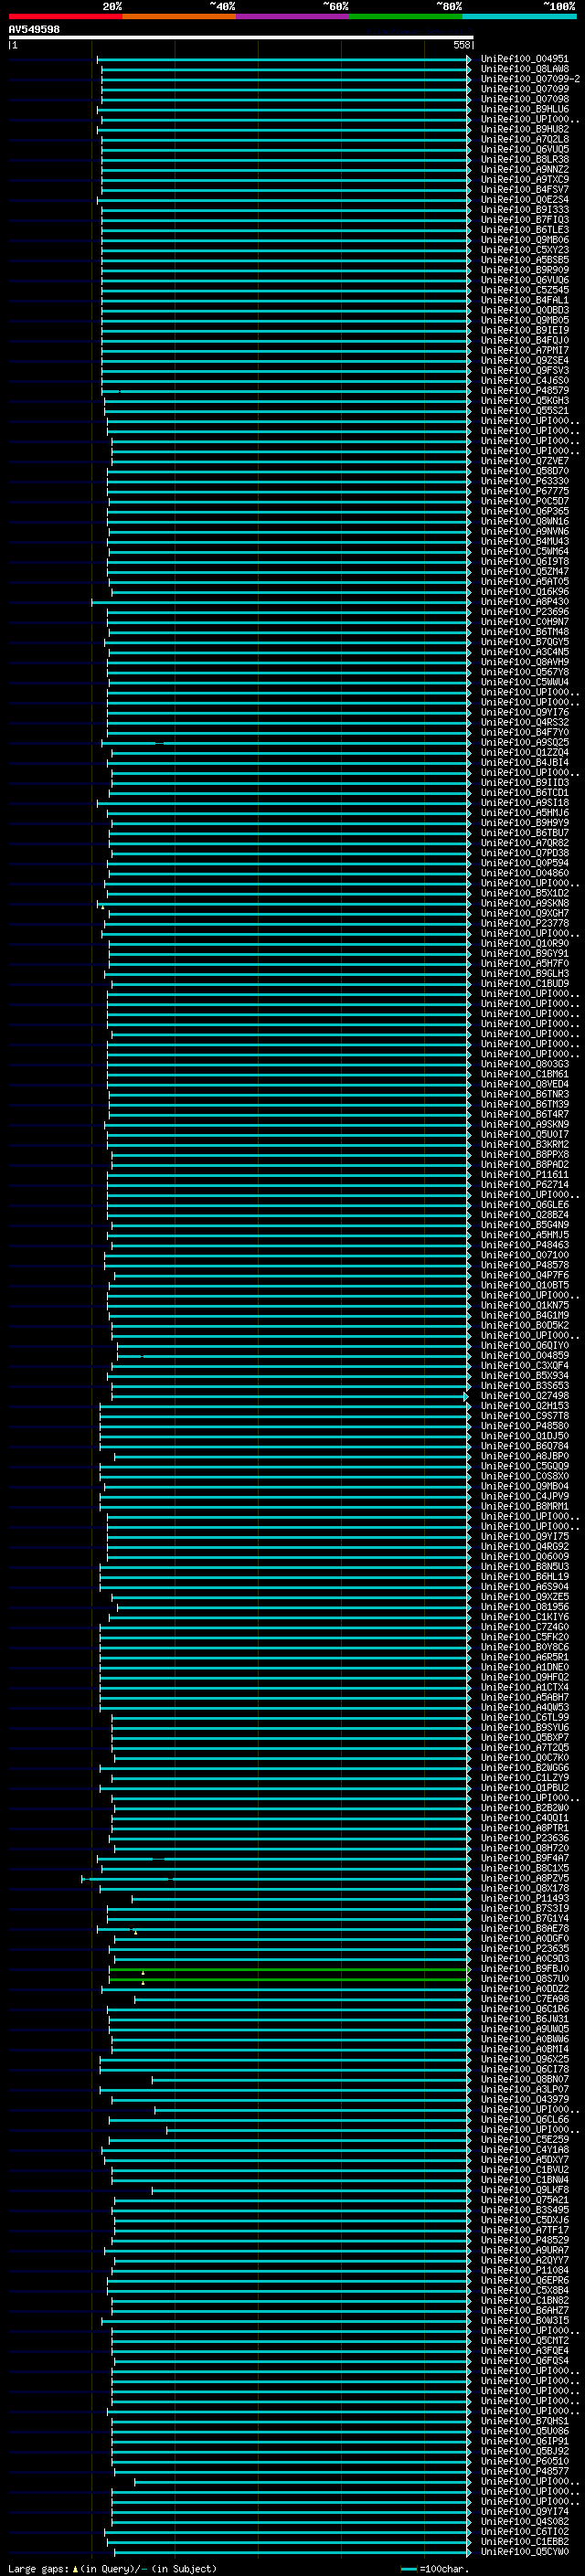Click label UniRef100_P11493
585x2576 pixels.
tap(525, 1898)
